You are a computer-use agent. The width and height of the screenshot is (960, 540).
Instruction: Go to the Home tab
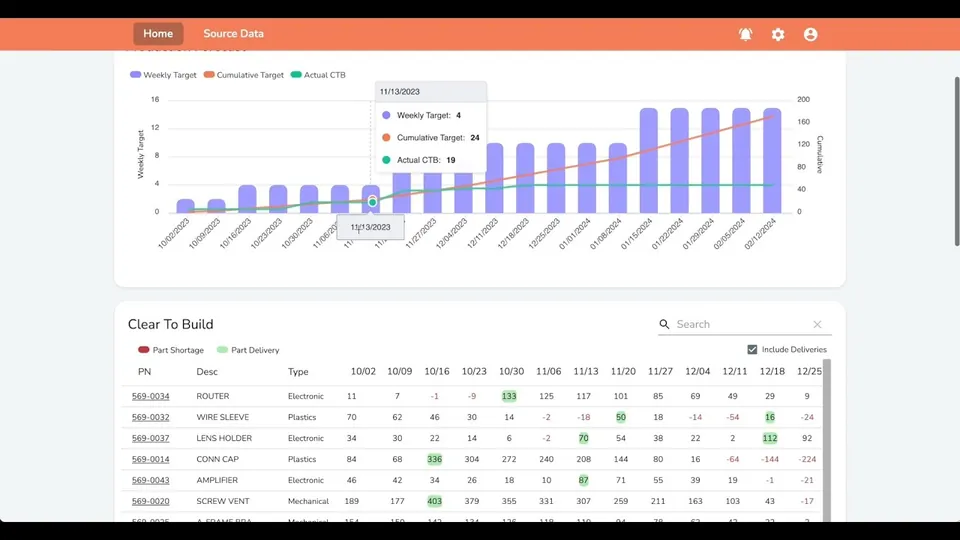click(158, 34)
